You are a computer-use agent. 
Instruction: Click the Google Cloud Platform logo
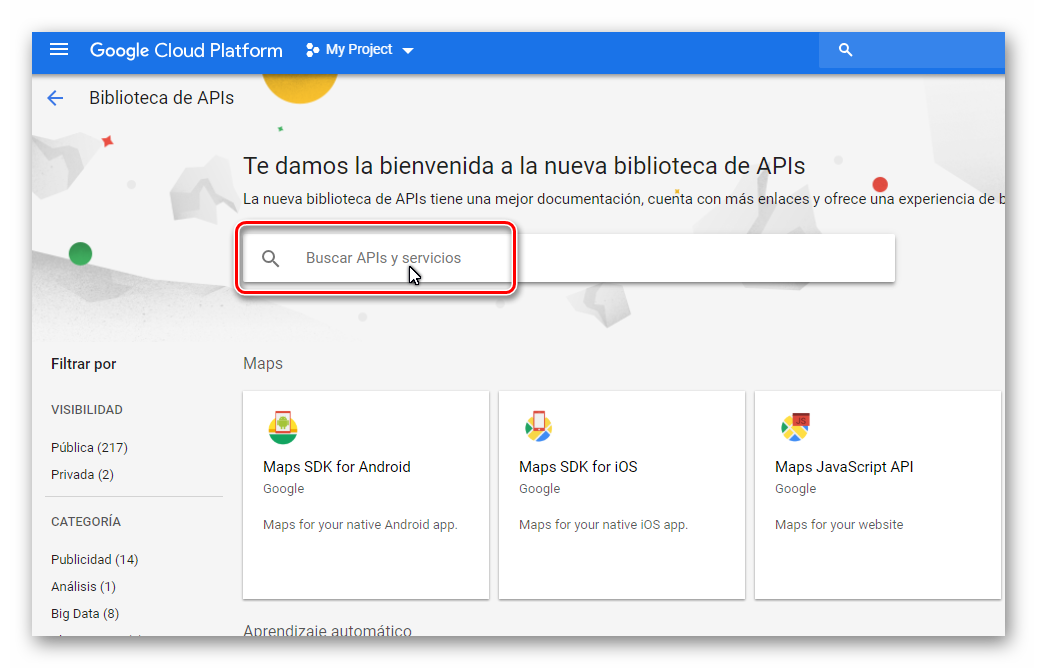[x=186, y=50]
